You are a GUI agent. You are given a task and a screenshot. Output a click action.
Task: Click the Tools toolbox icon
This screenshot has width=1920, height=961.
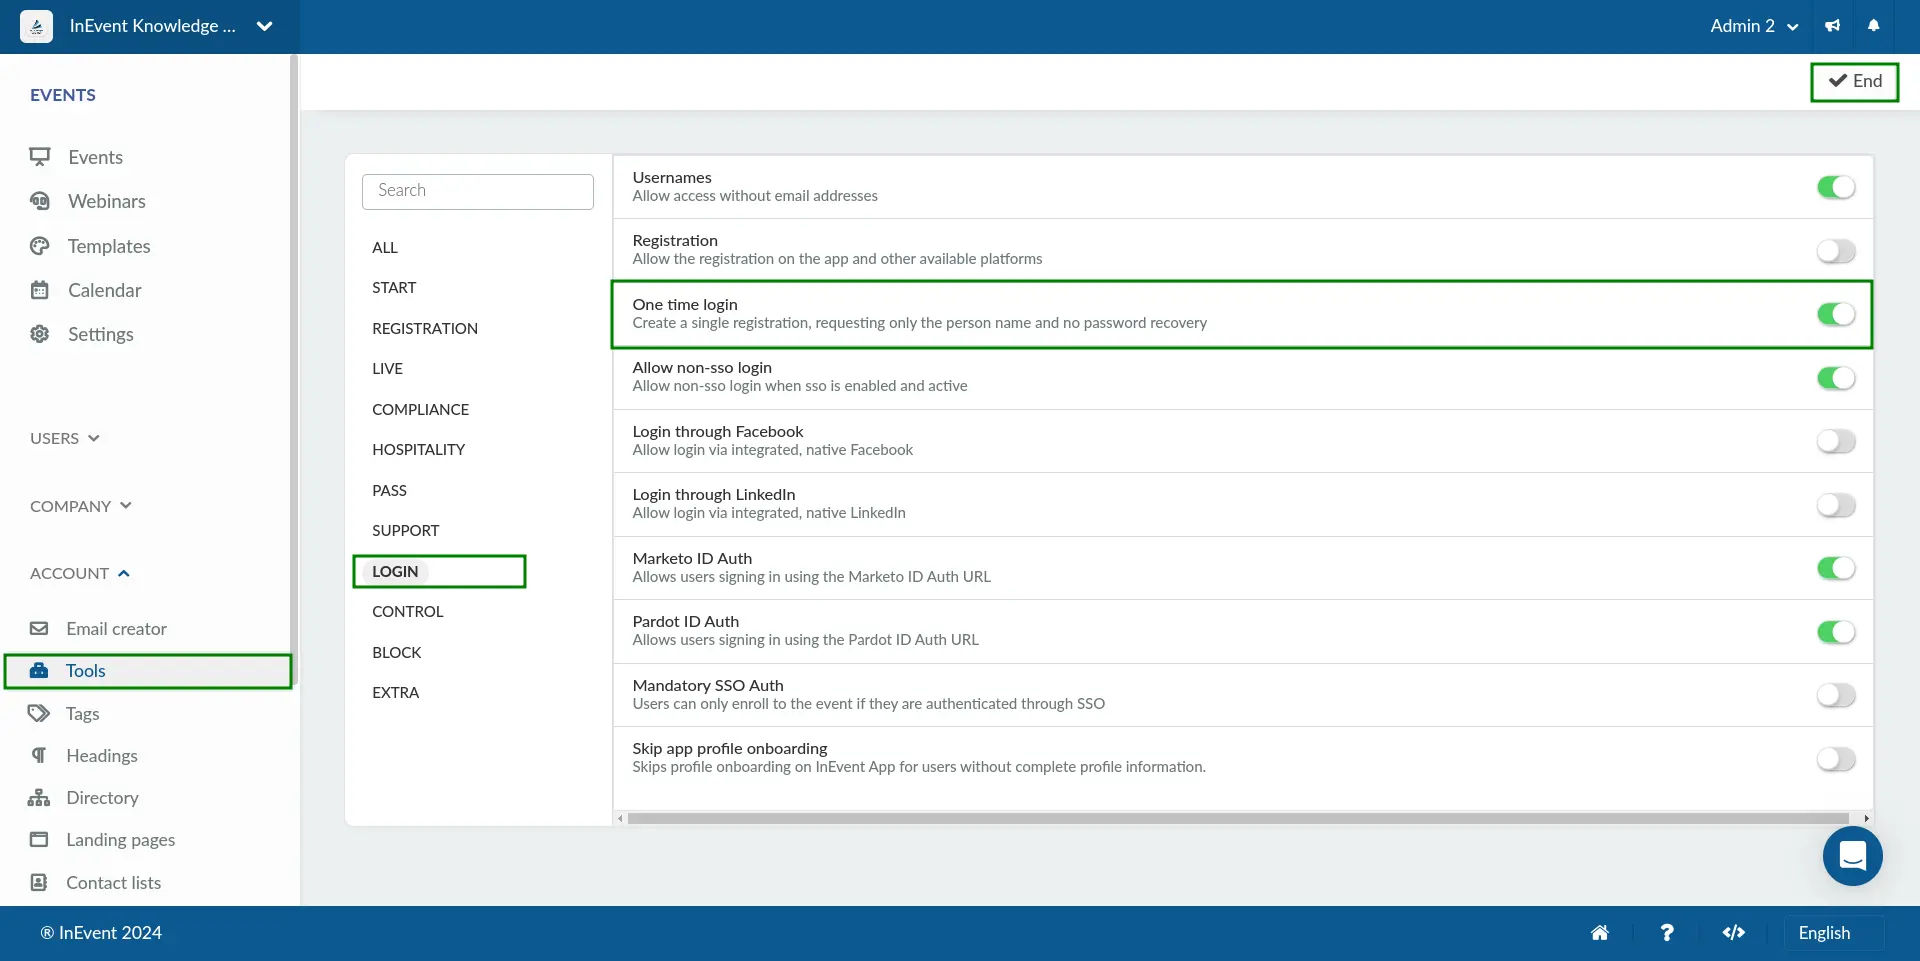tap(39, 671)
